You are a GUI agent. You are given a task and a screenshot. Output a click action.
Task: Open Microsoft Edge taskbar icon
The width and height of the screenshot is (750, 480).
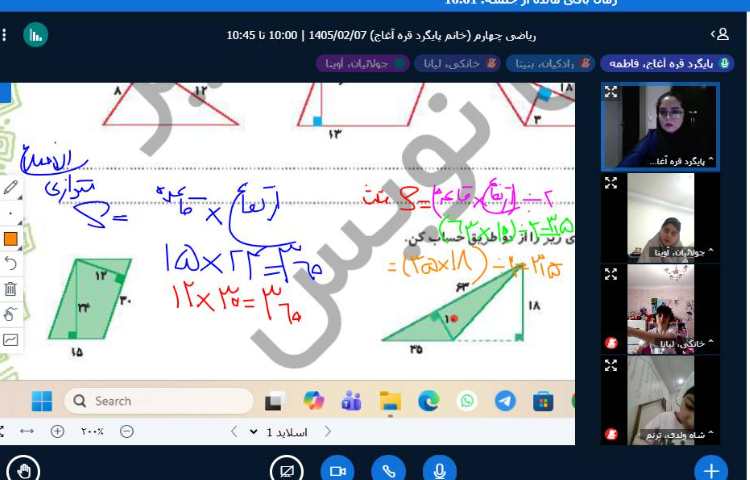(429, 401)
